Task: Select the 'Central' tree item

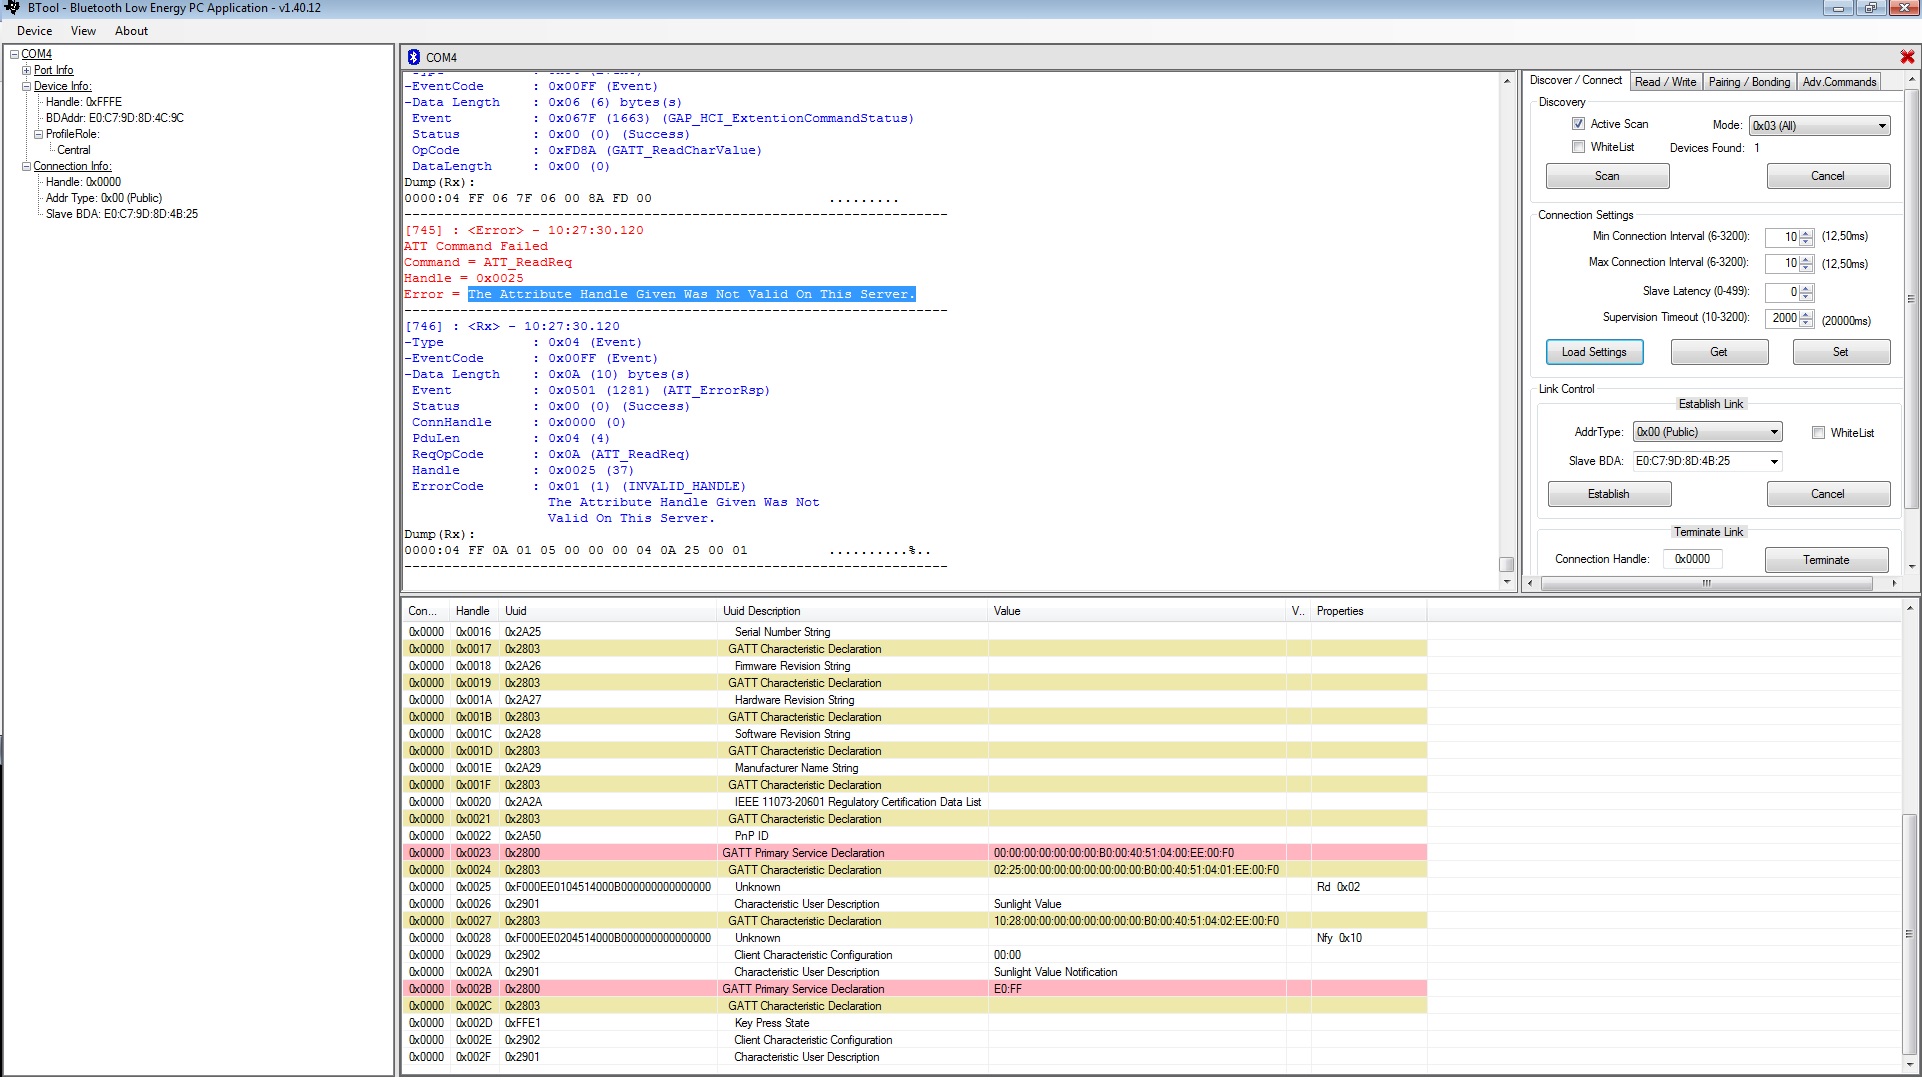Action: point(74,150)
